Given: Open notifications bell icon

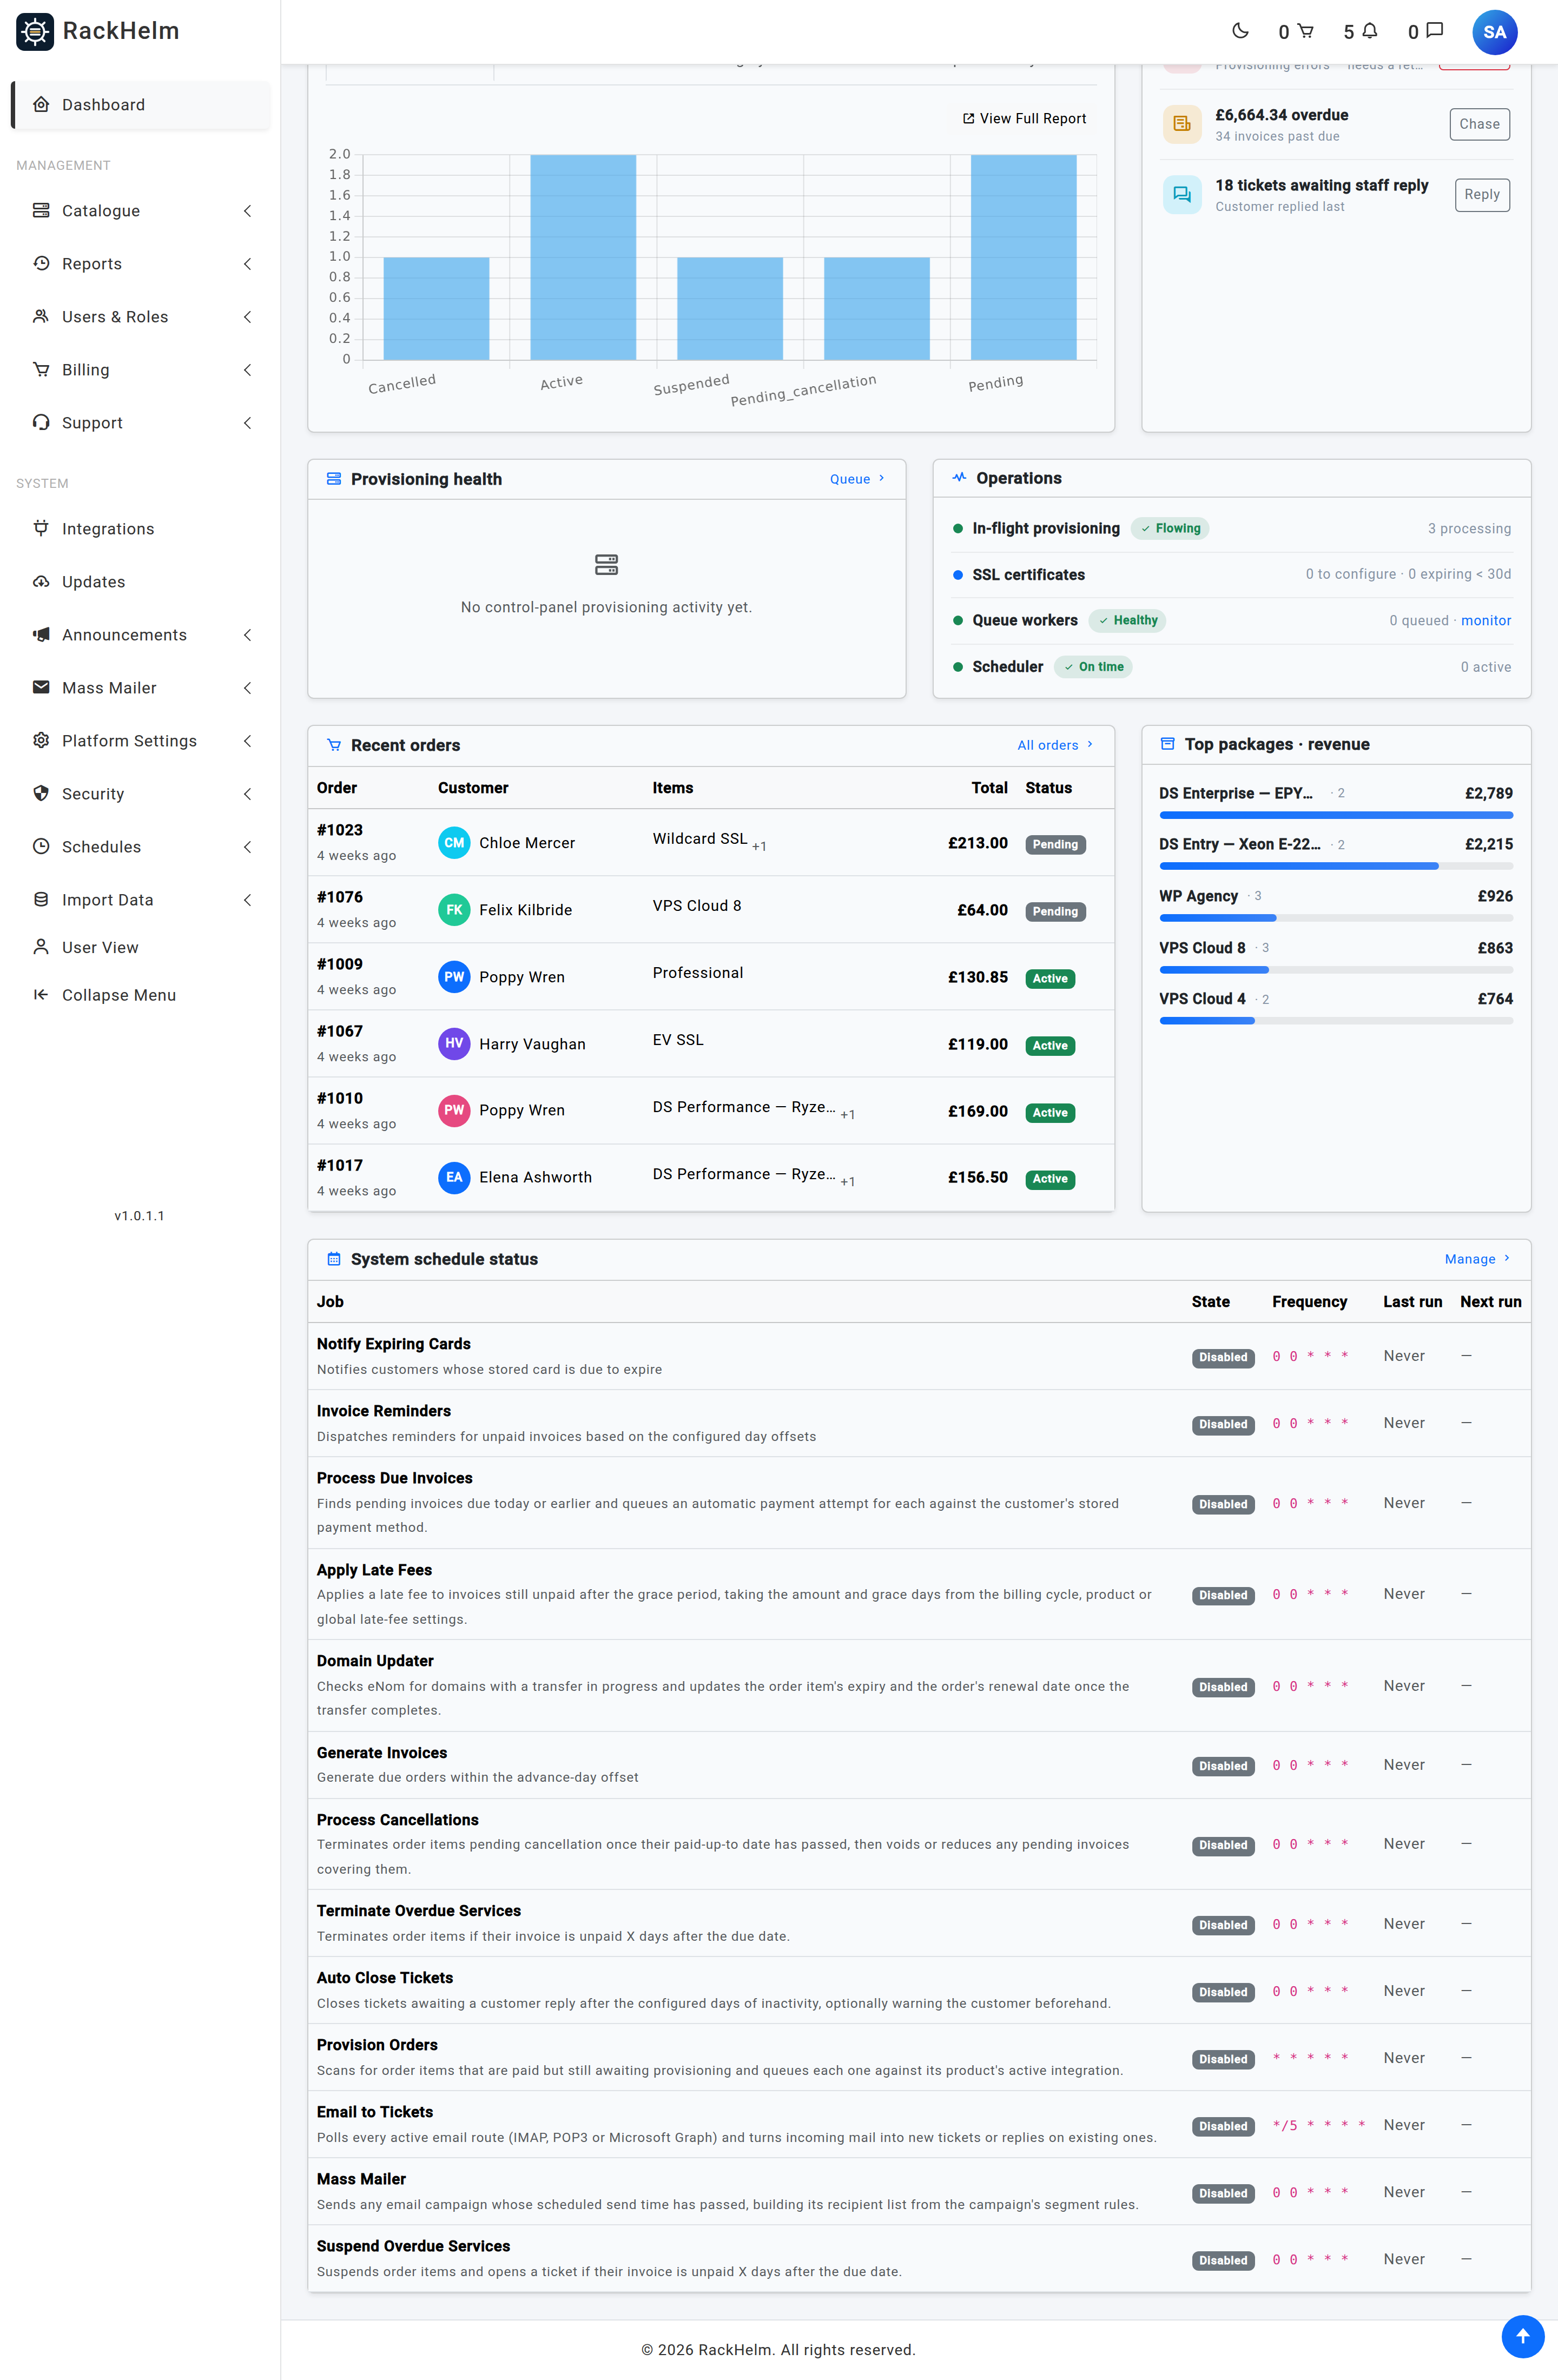Looking at the screenshot, I should [x=1370, y=31].
